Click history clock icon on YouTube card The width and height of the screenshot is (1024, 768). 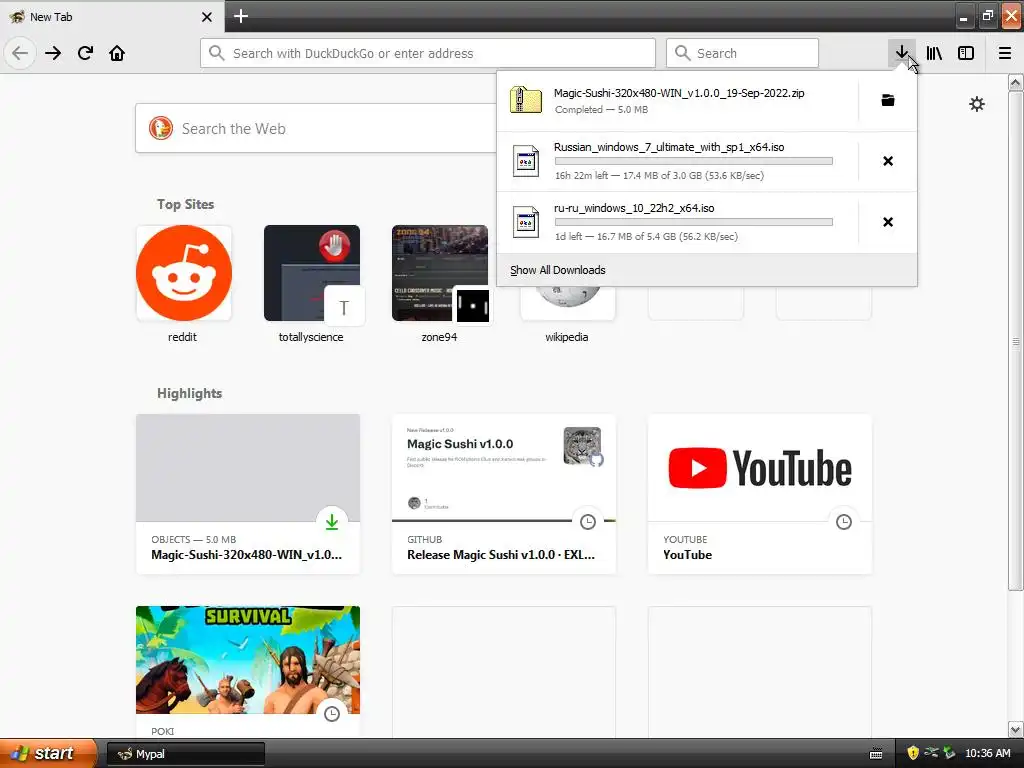[x=844, y=522]
